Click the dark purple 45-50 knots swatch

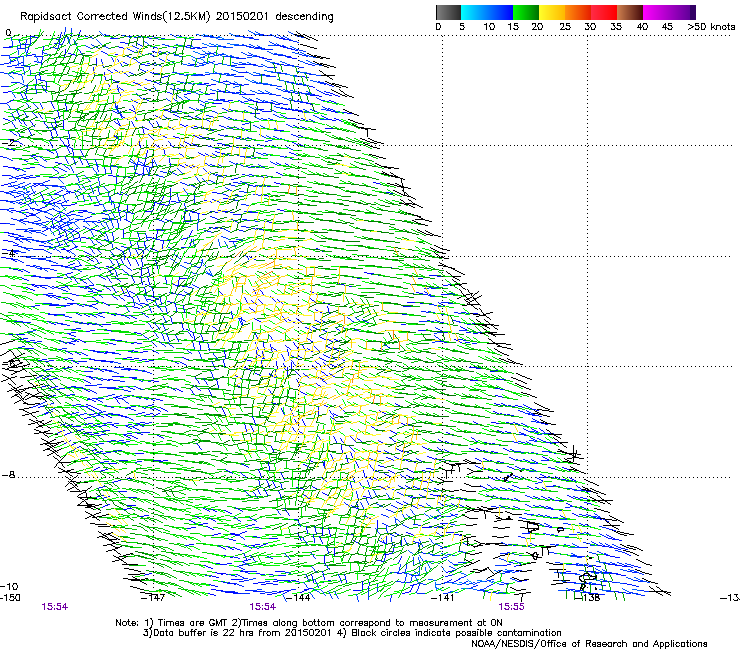pyautogui.click(x=682, y=12)
